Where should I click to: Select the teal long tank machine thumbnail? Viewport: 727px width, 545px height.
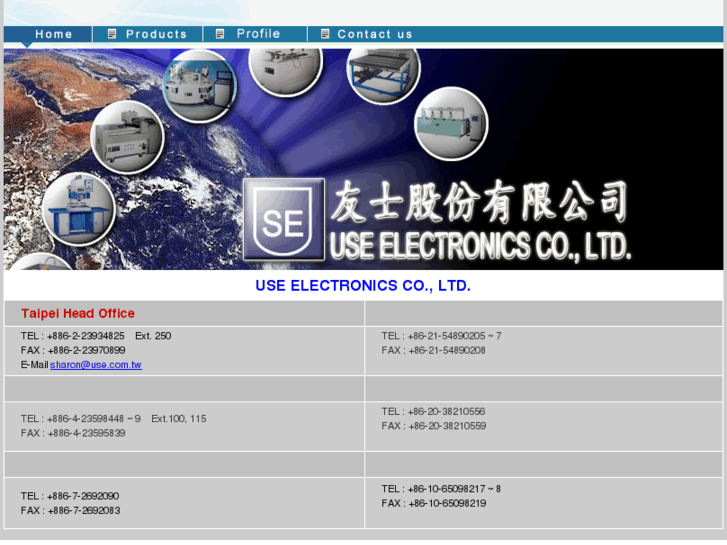(451, 123)
